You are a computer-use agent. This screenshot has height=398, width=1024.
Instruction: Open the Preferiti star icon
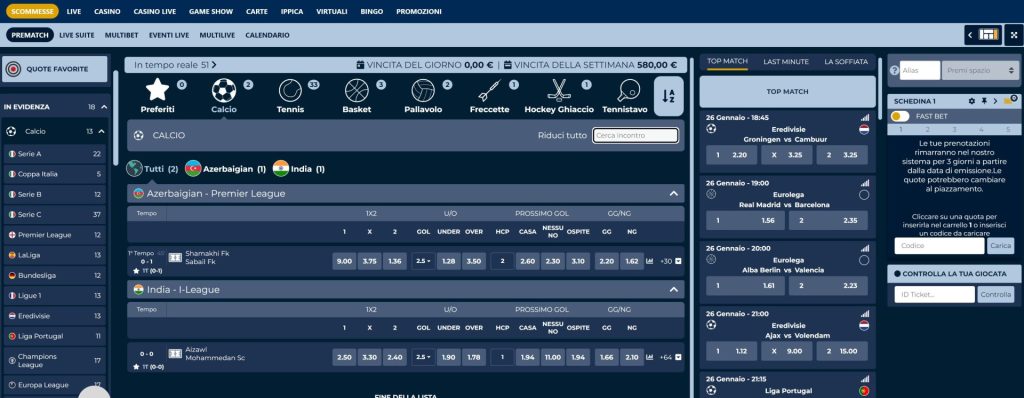157,90
